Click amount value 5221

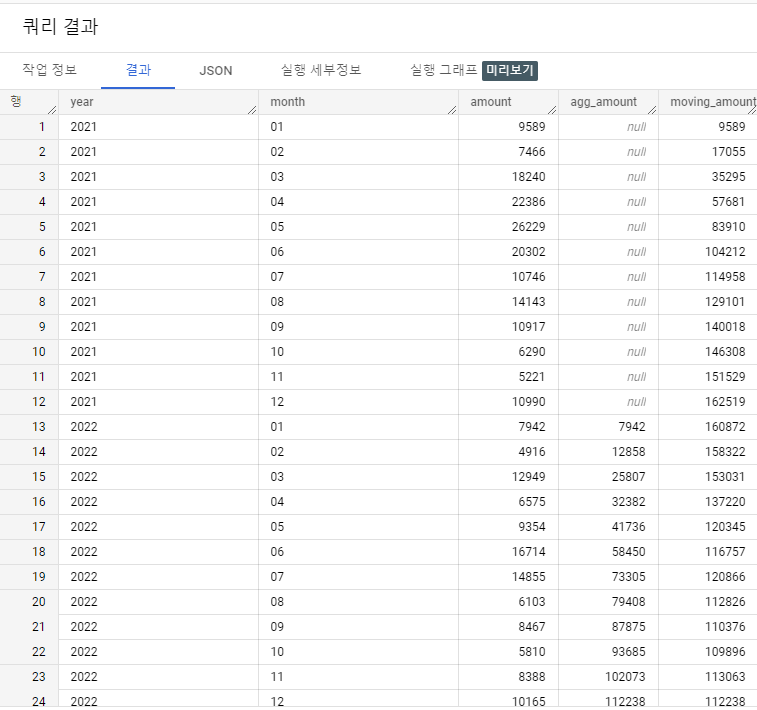[x=532, y=377]
